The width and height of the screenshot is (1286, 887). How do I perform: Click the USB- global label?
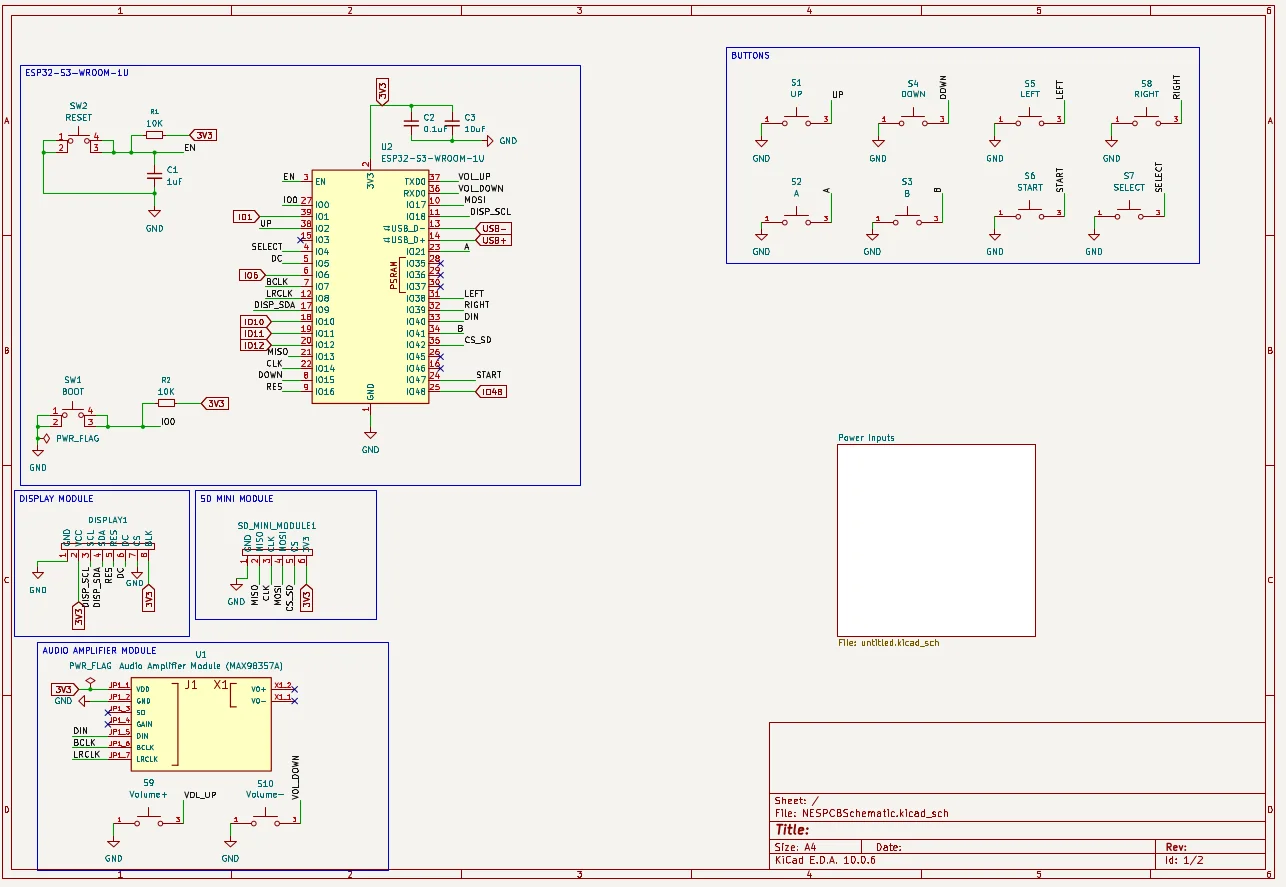(495, 228)
